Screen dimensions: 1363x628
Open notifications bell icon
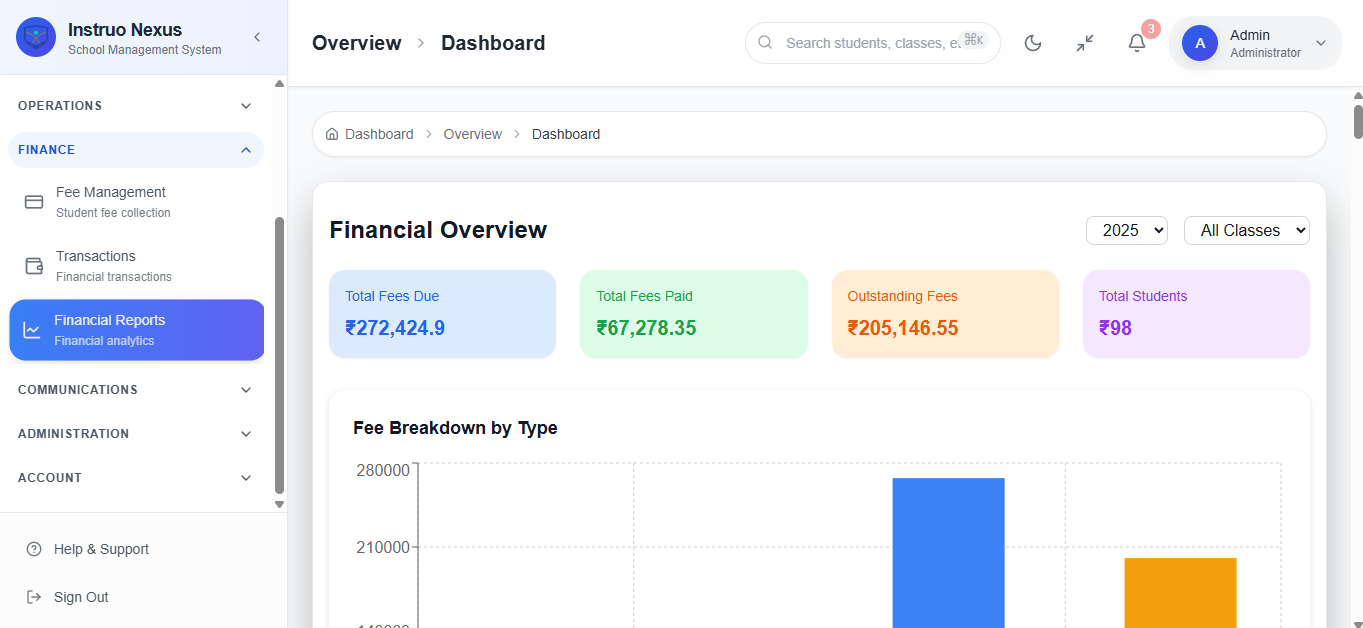[1137, 43]
